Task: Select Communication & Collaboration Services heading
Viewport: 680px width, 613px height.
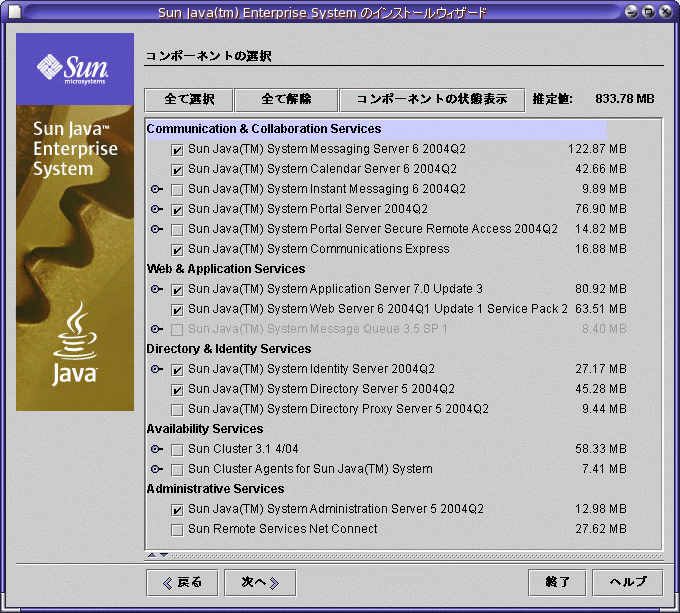Action: (264, 129)
